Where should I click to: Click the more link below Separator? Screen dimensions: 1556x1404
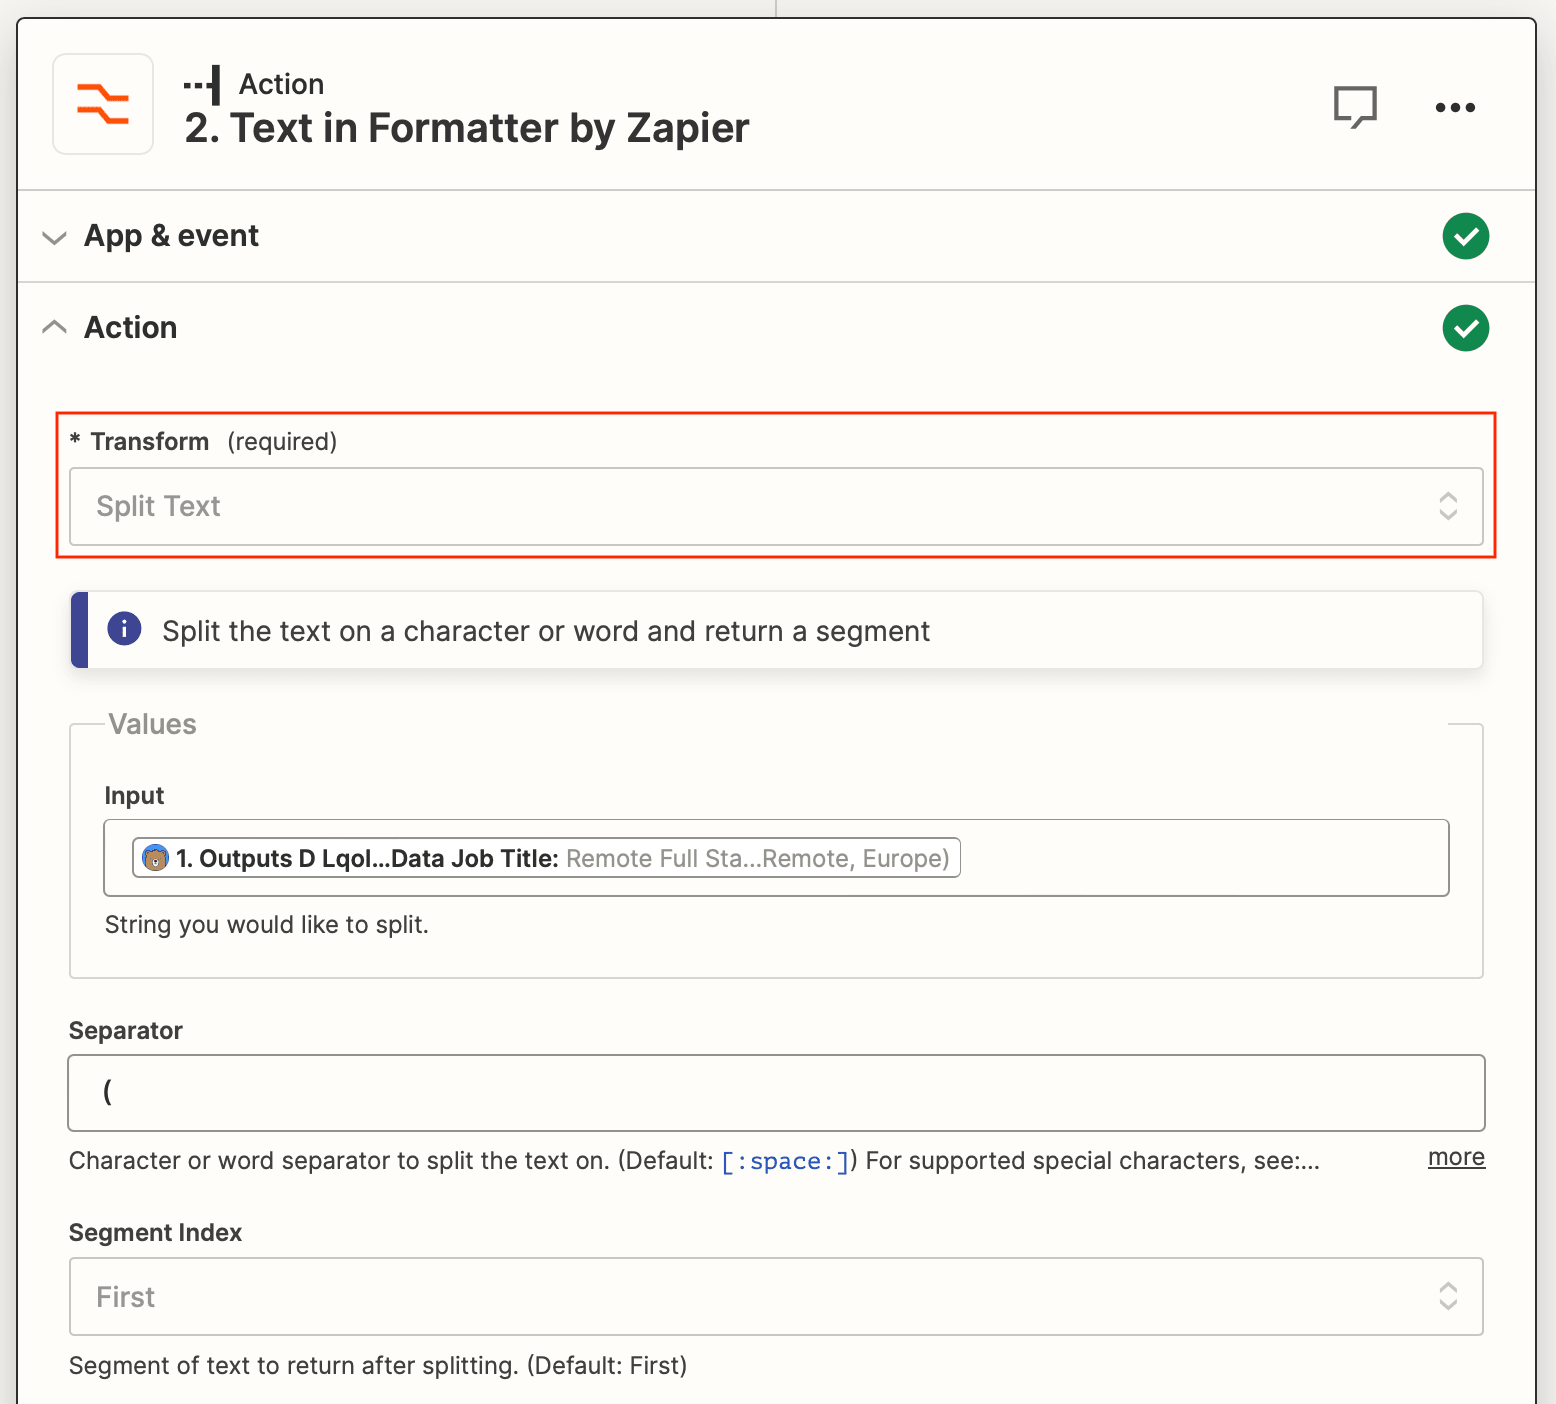click(1456, 1158)
